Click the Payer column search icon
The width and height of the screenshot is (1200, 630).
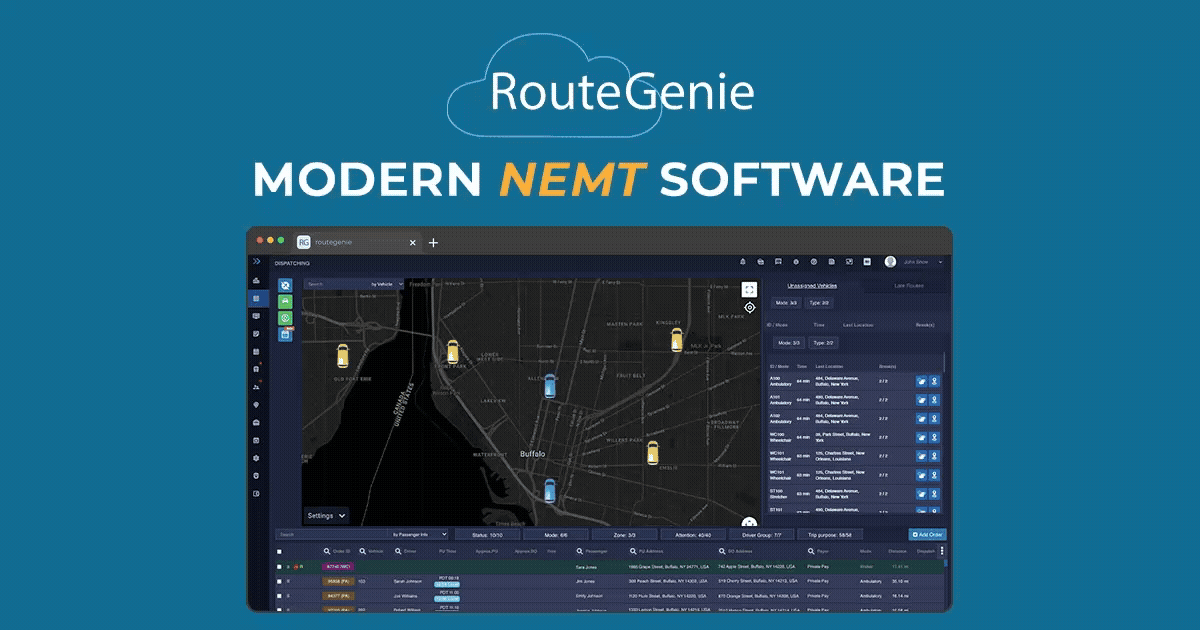(812, 551)
